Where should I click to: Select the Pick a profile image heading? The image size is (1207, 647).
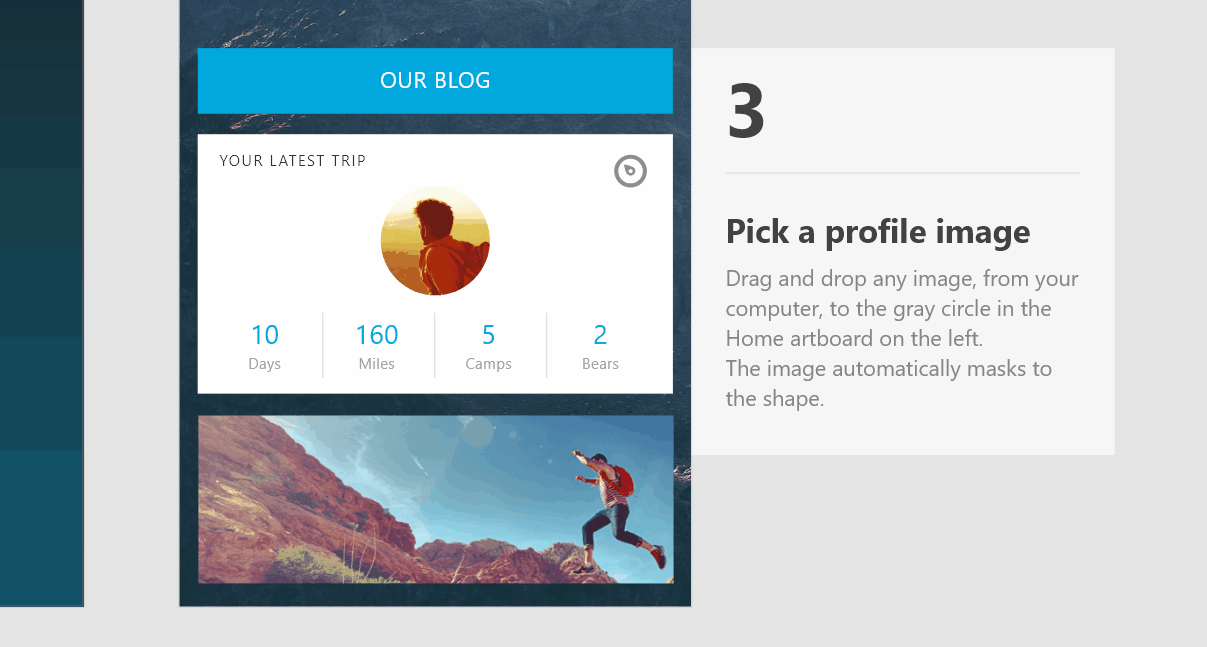tap(878, 232)
